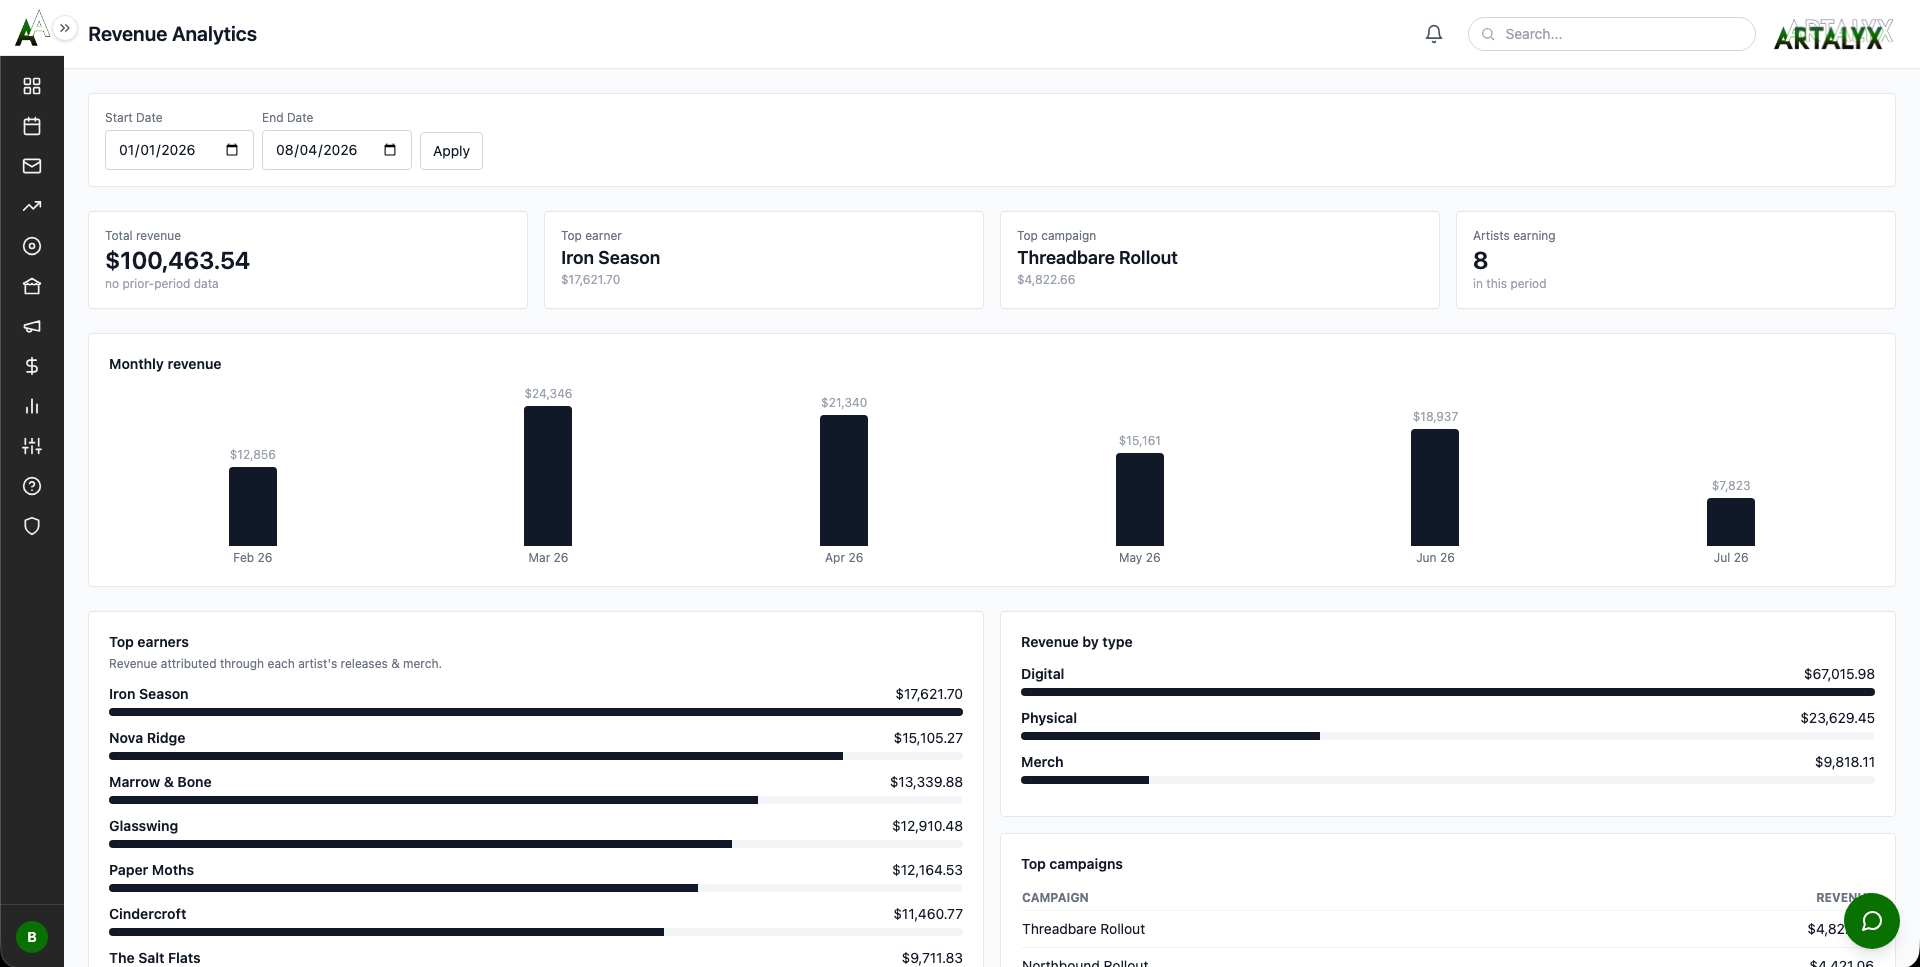Click the CAMPAIGN column header

click(x=1055, y=898)
